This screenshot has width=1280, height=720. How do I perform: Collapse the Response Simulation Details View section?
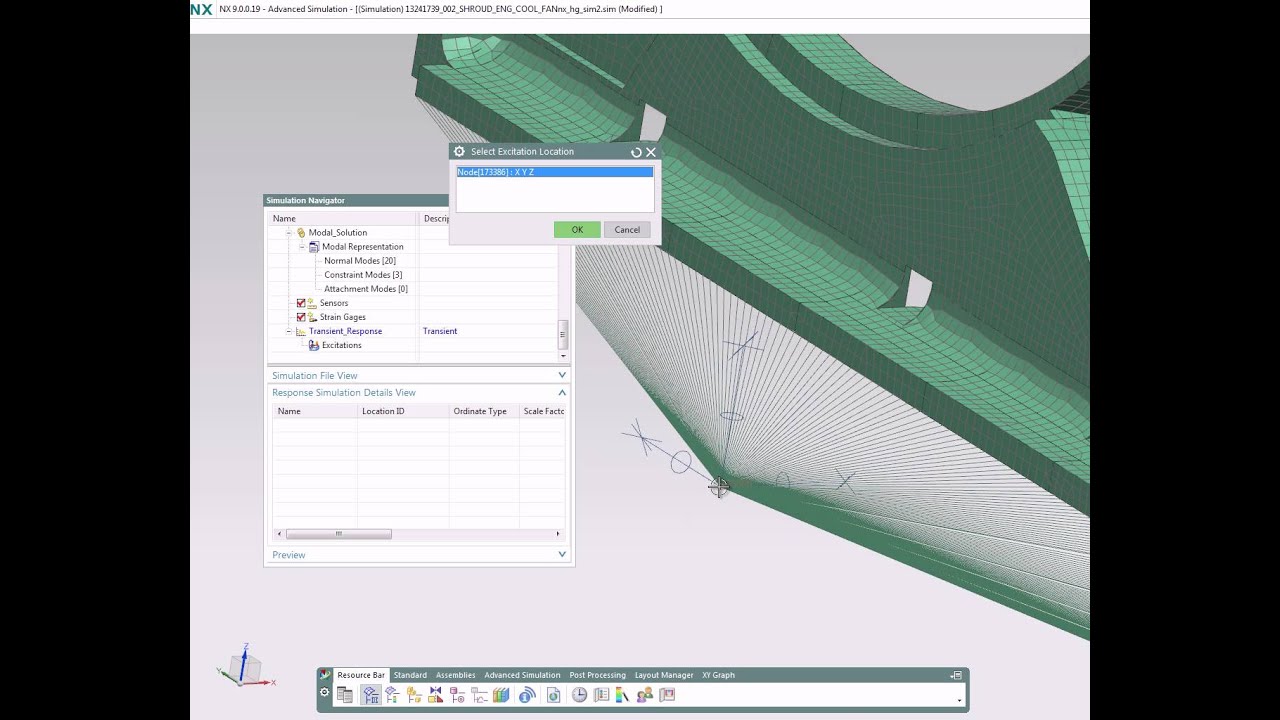point(562,392)
